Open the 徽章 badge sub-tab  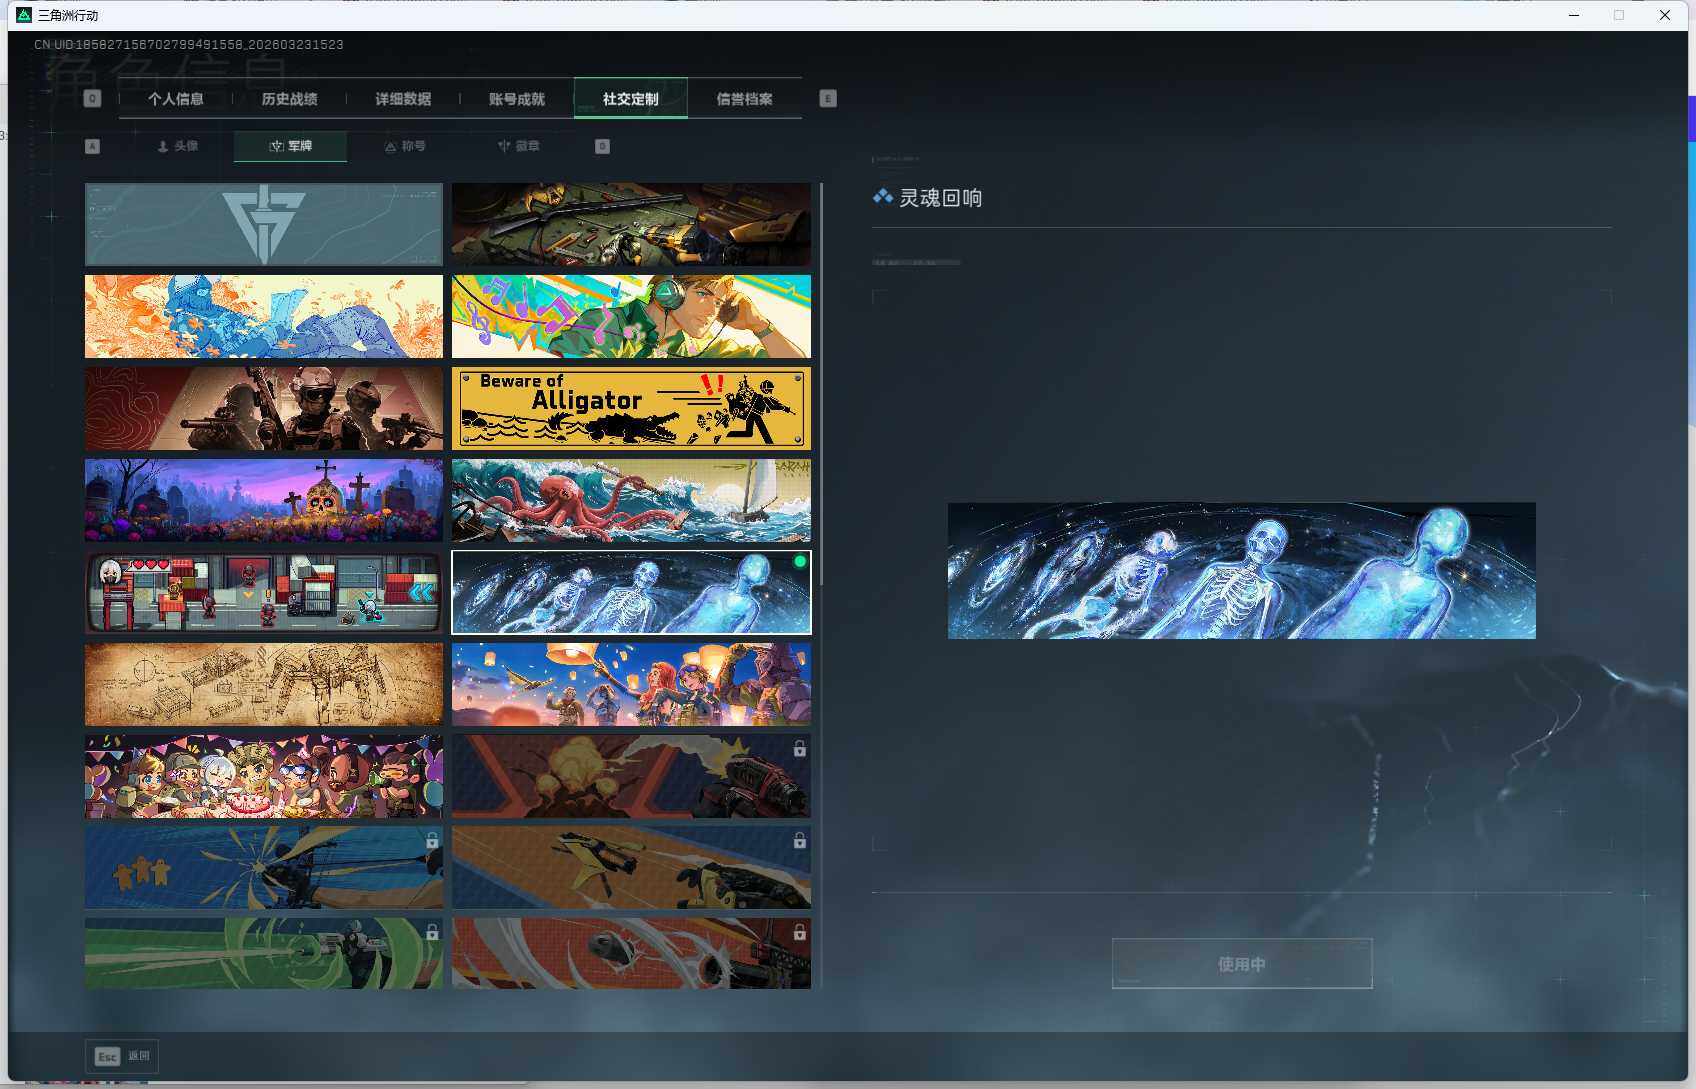point(519,146)
